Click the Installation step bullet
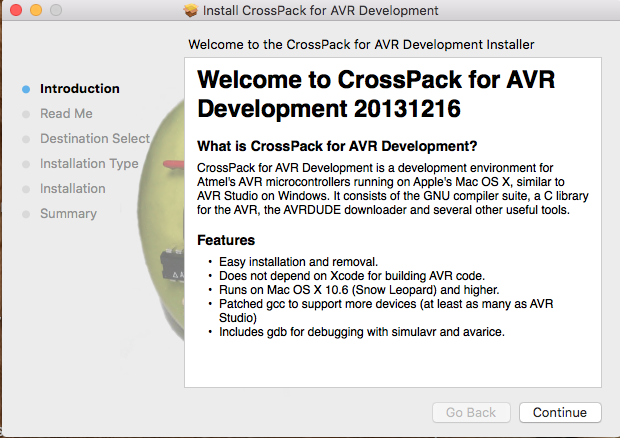Image resolution: width=620 pixels, height=438 pixels. 26,189
